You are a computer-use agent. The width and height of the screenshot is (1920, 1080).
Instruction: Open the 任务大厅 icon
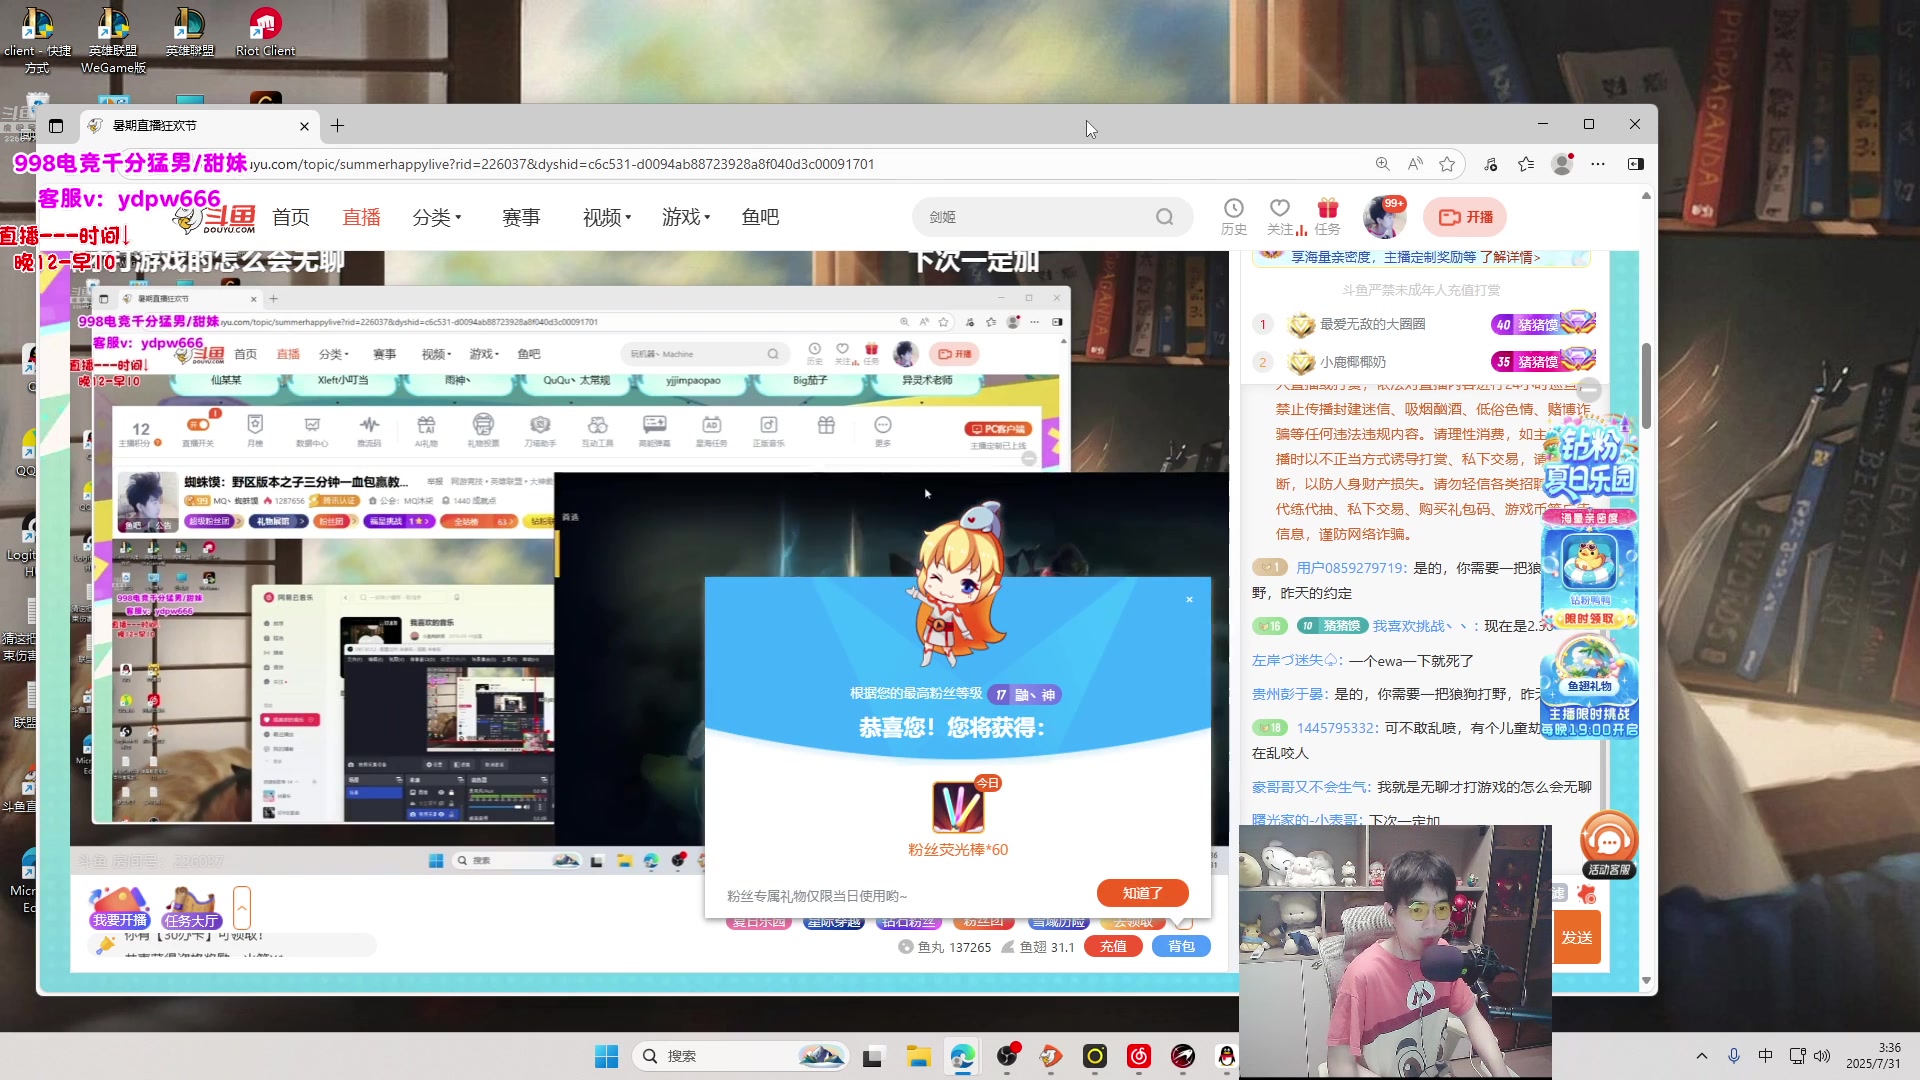191,907
